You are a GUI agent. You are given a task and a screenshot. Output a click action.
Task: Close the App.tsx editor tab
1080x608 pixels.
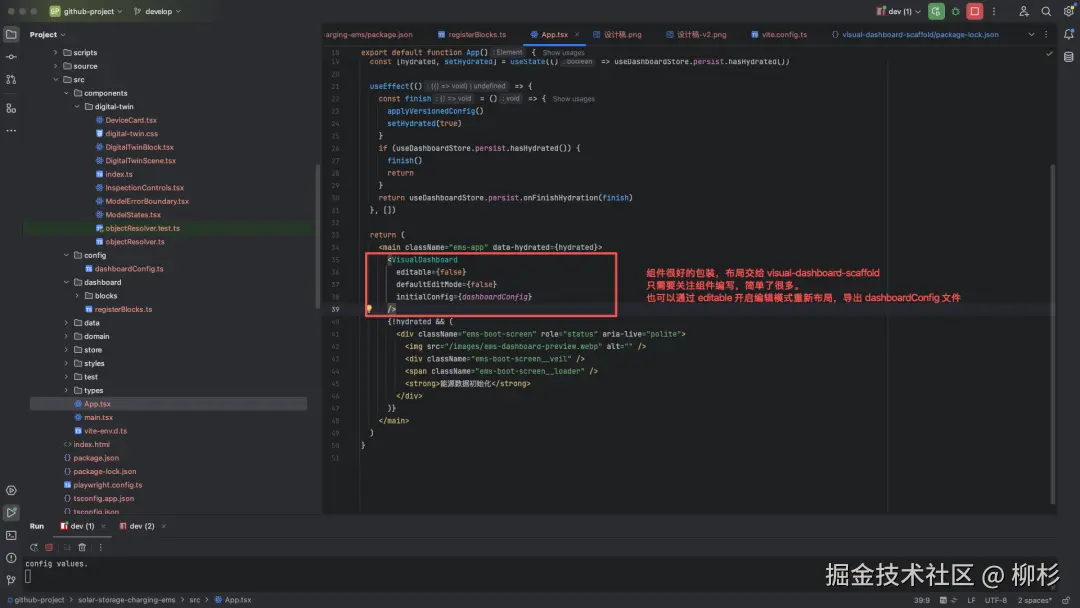(577, 34)
